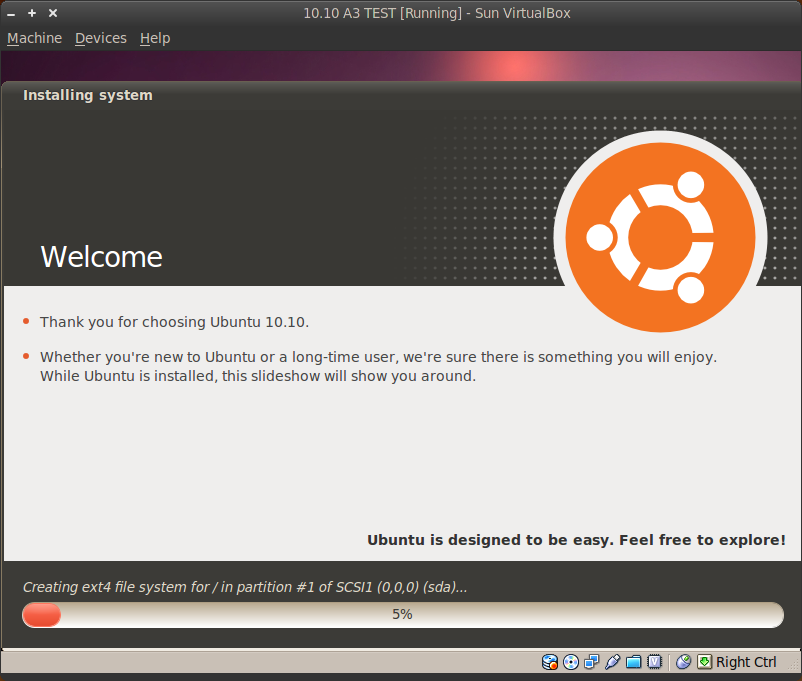The image size is (802, 681).
Task: Click the installation progress bar at 5%
Action: pos(403,614)
